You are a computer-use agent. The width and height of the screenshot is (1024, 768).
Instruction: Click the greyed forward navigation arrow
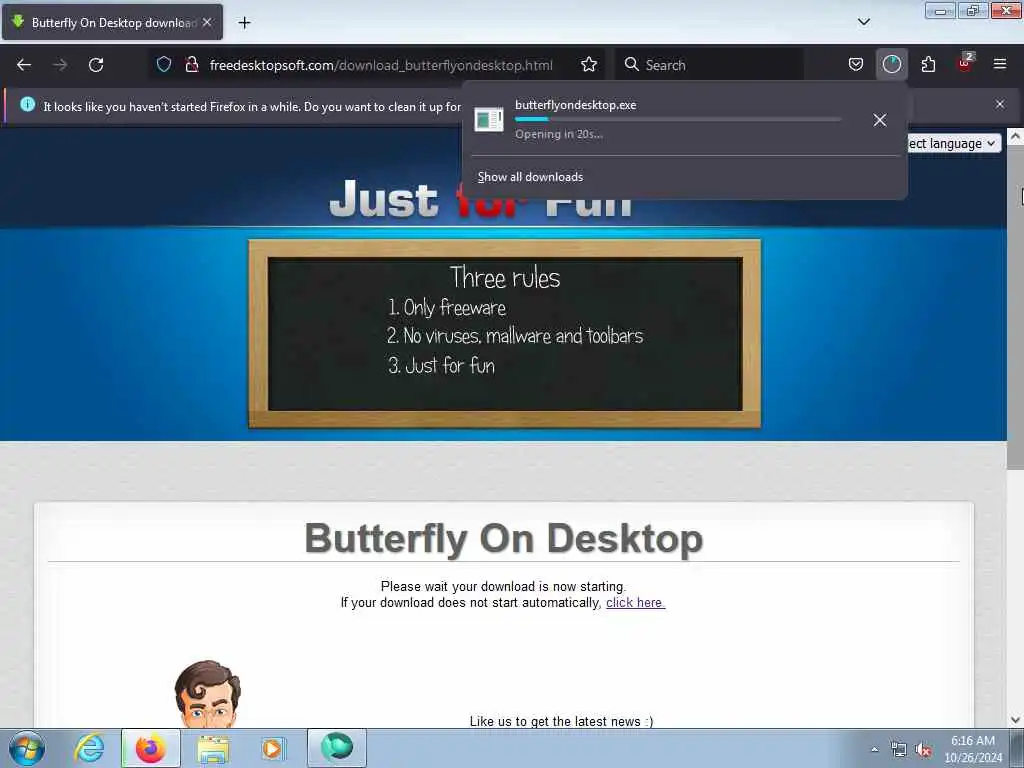pyautogui.click(x=60, y=65)
